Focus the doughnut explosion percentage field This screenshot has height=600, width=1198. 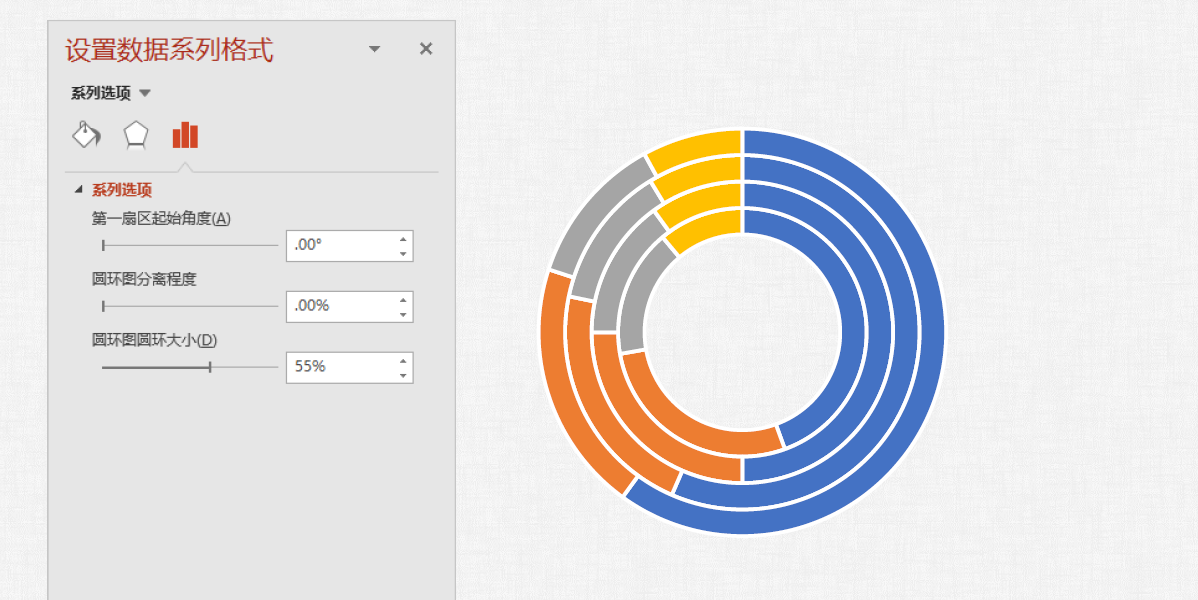coord(340,306)
